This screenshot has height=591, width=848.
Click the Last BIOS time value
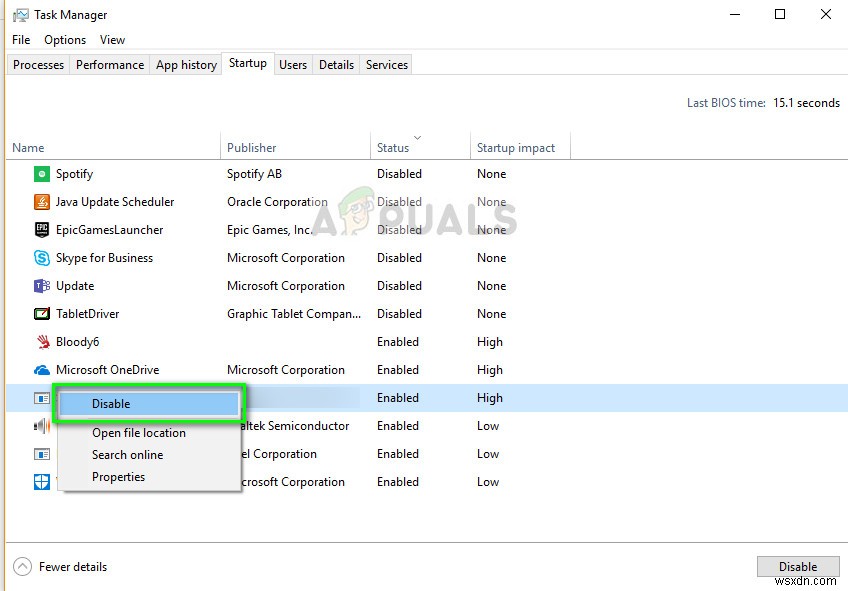pos(806,103)
